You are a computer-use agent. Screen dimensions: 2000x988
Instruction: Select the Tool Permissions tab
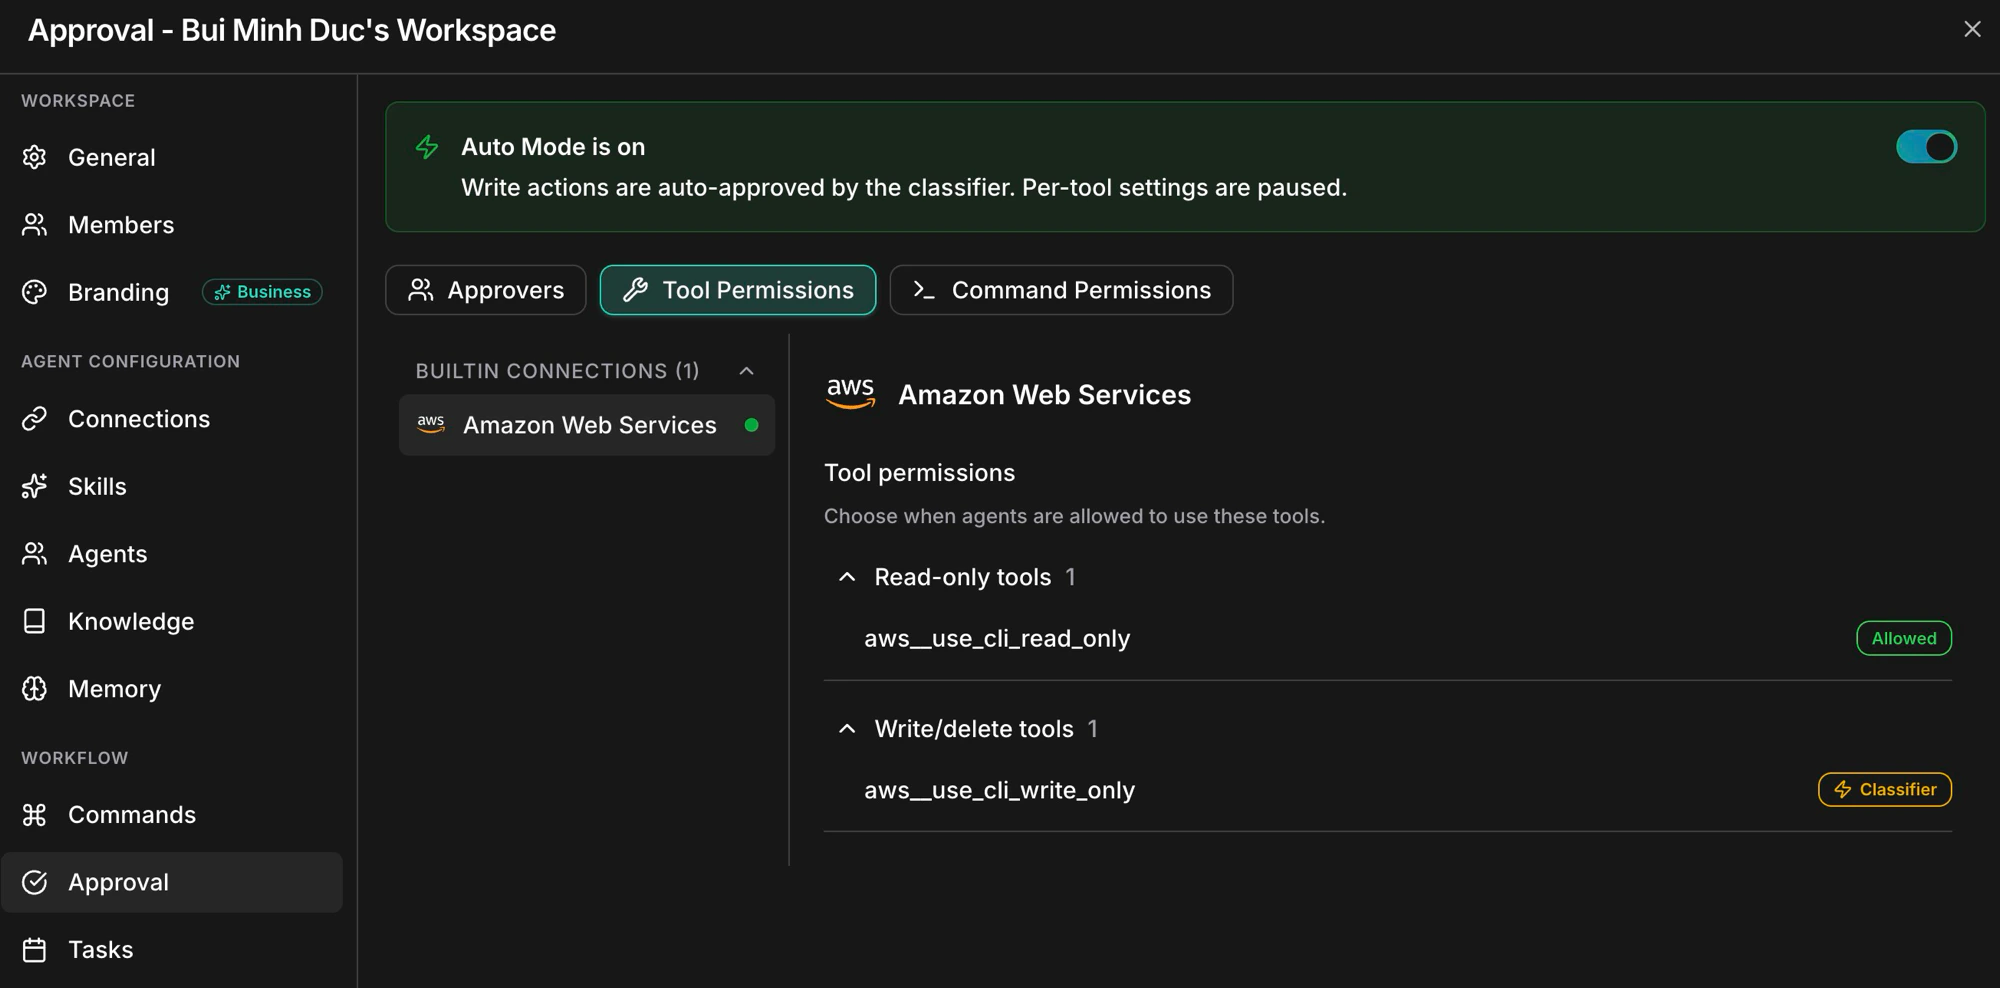coord(738,290)
